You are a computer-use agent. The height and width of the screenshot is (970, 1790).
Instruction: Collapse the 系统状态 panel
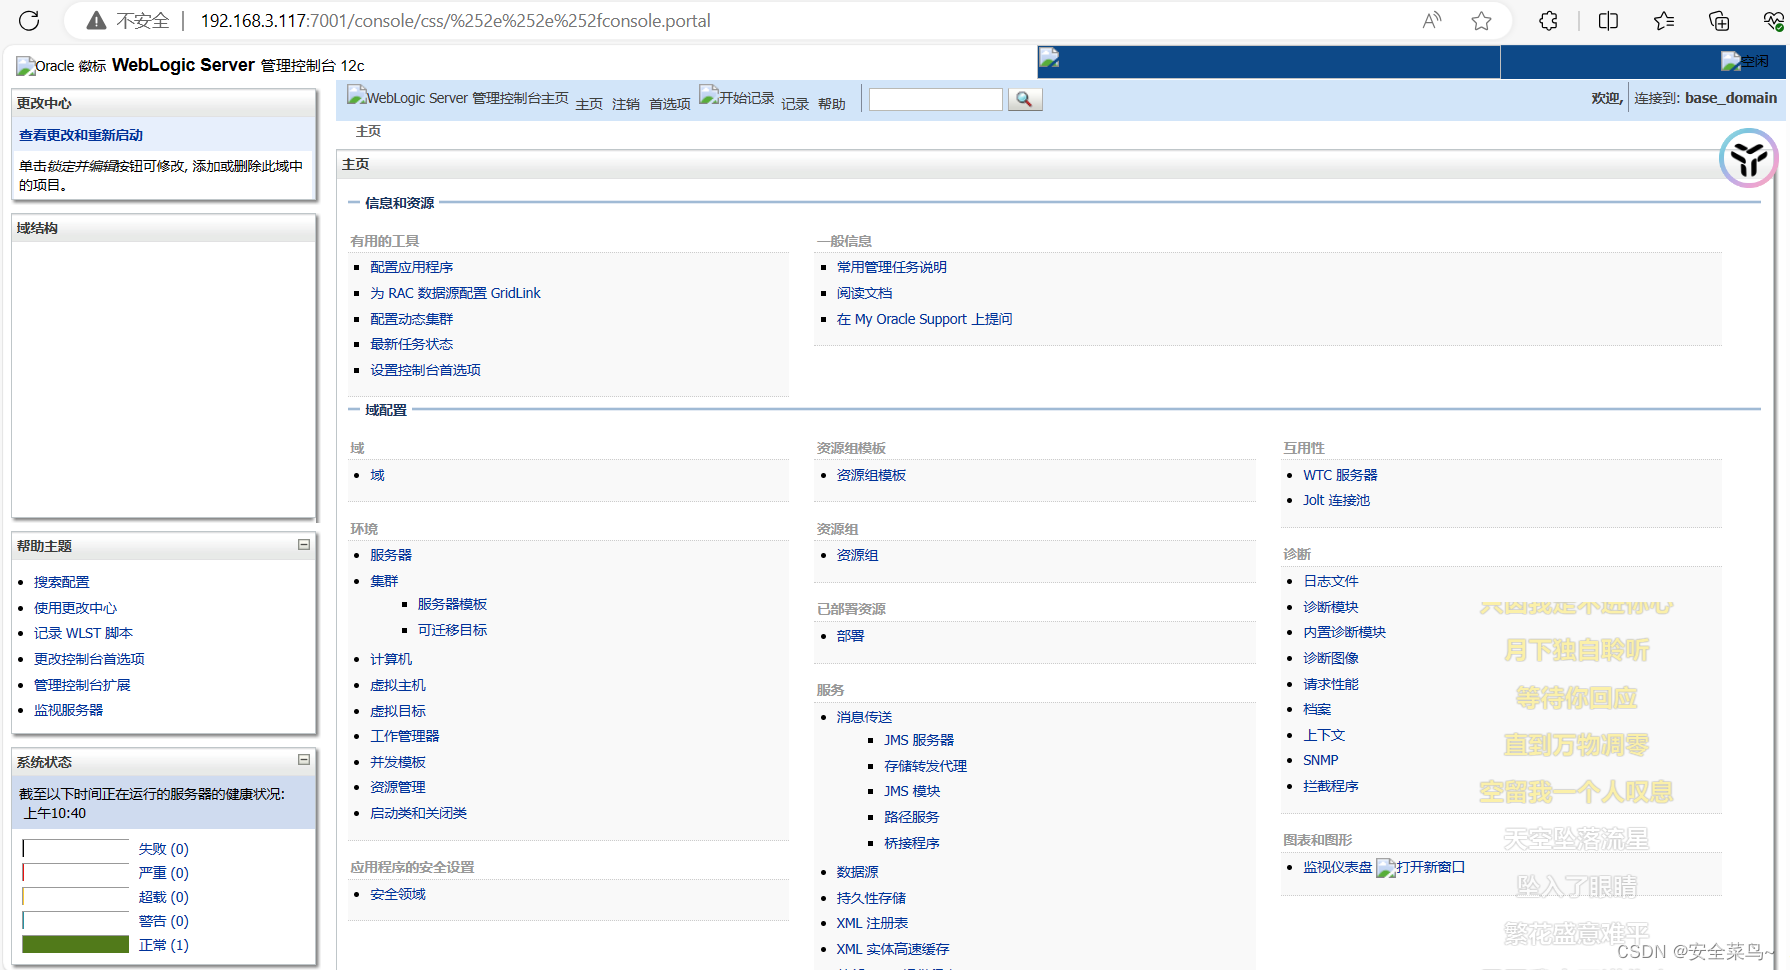point(304,760)
